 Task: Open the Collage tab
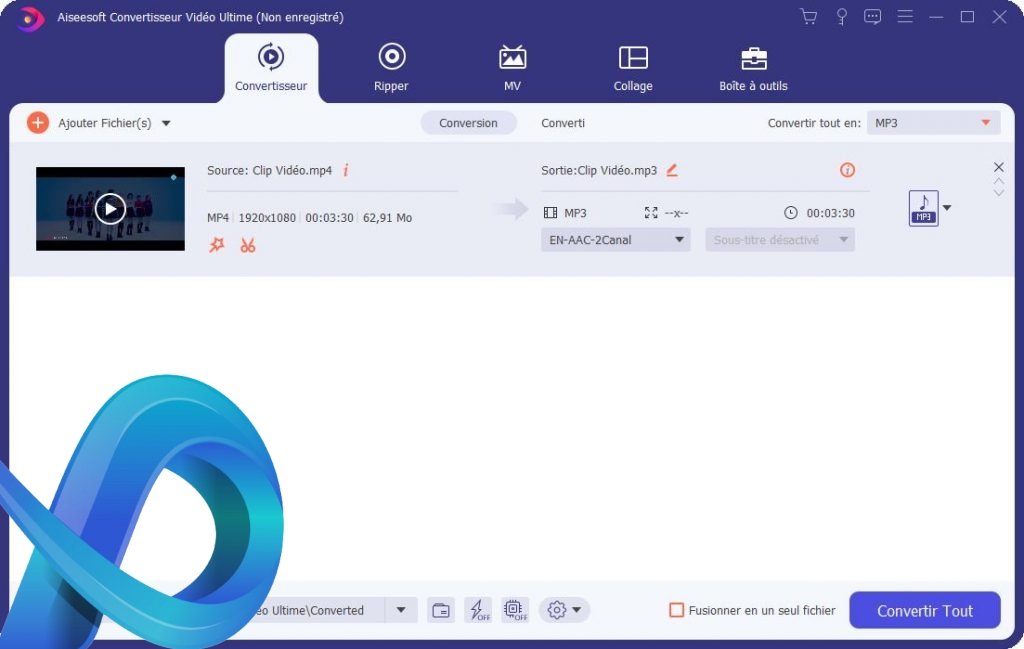(x=633, y=68)
